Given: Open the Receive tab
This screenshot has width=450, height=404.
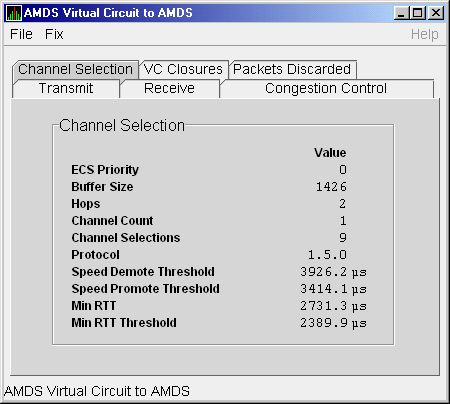Looking at the screenshot, I should pyautogui.click(x=169, y=88).
